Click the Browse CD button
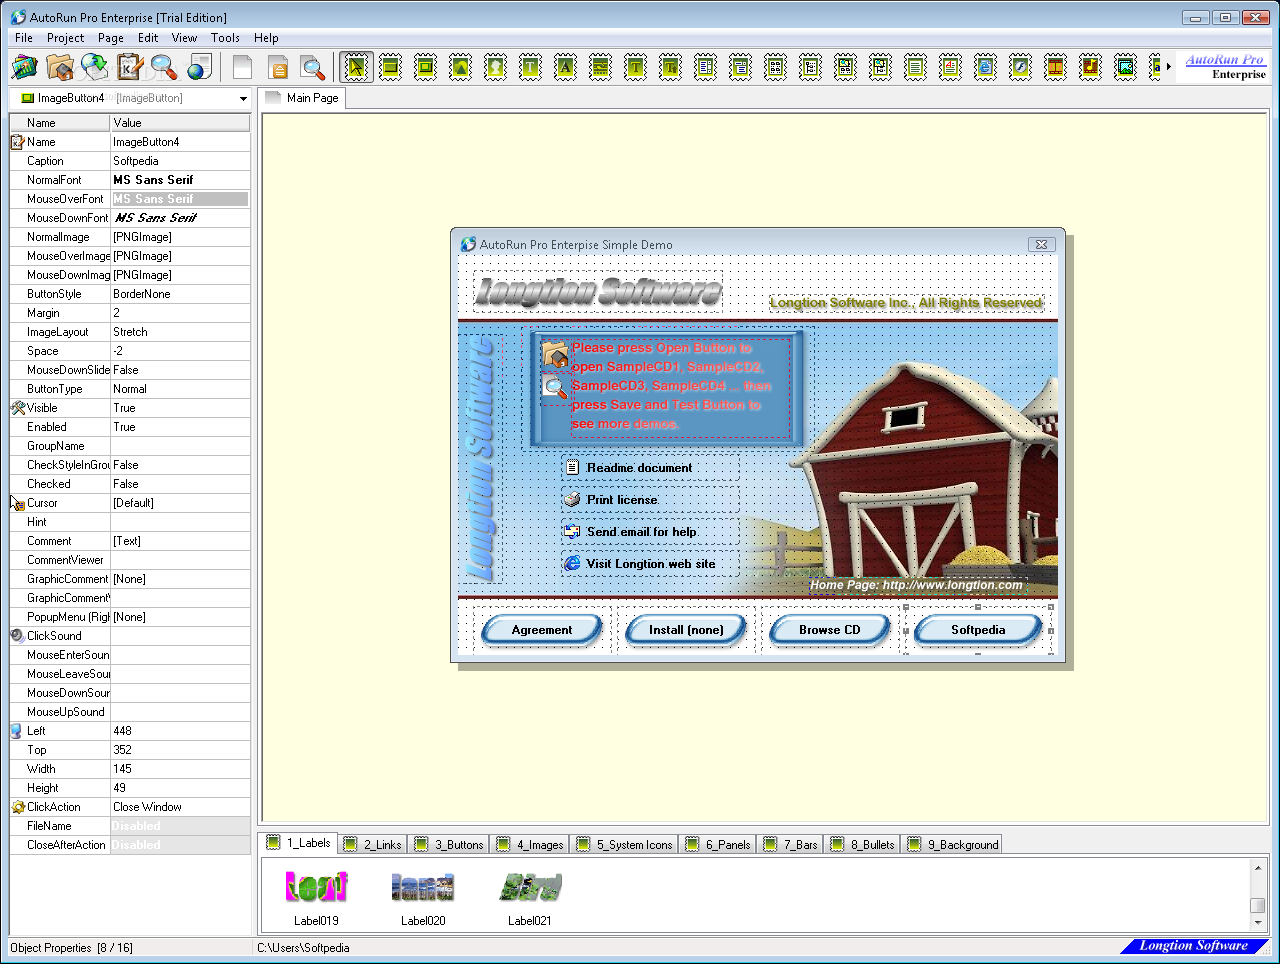 830,630
